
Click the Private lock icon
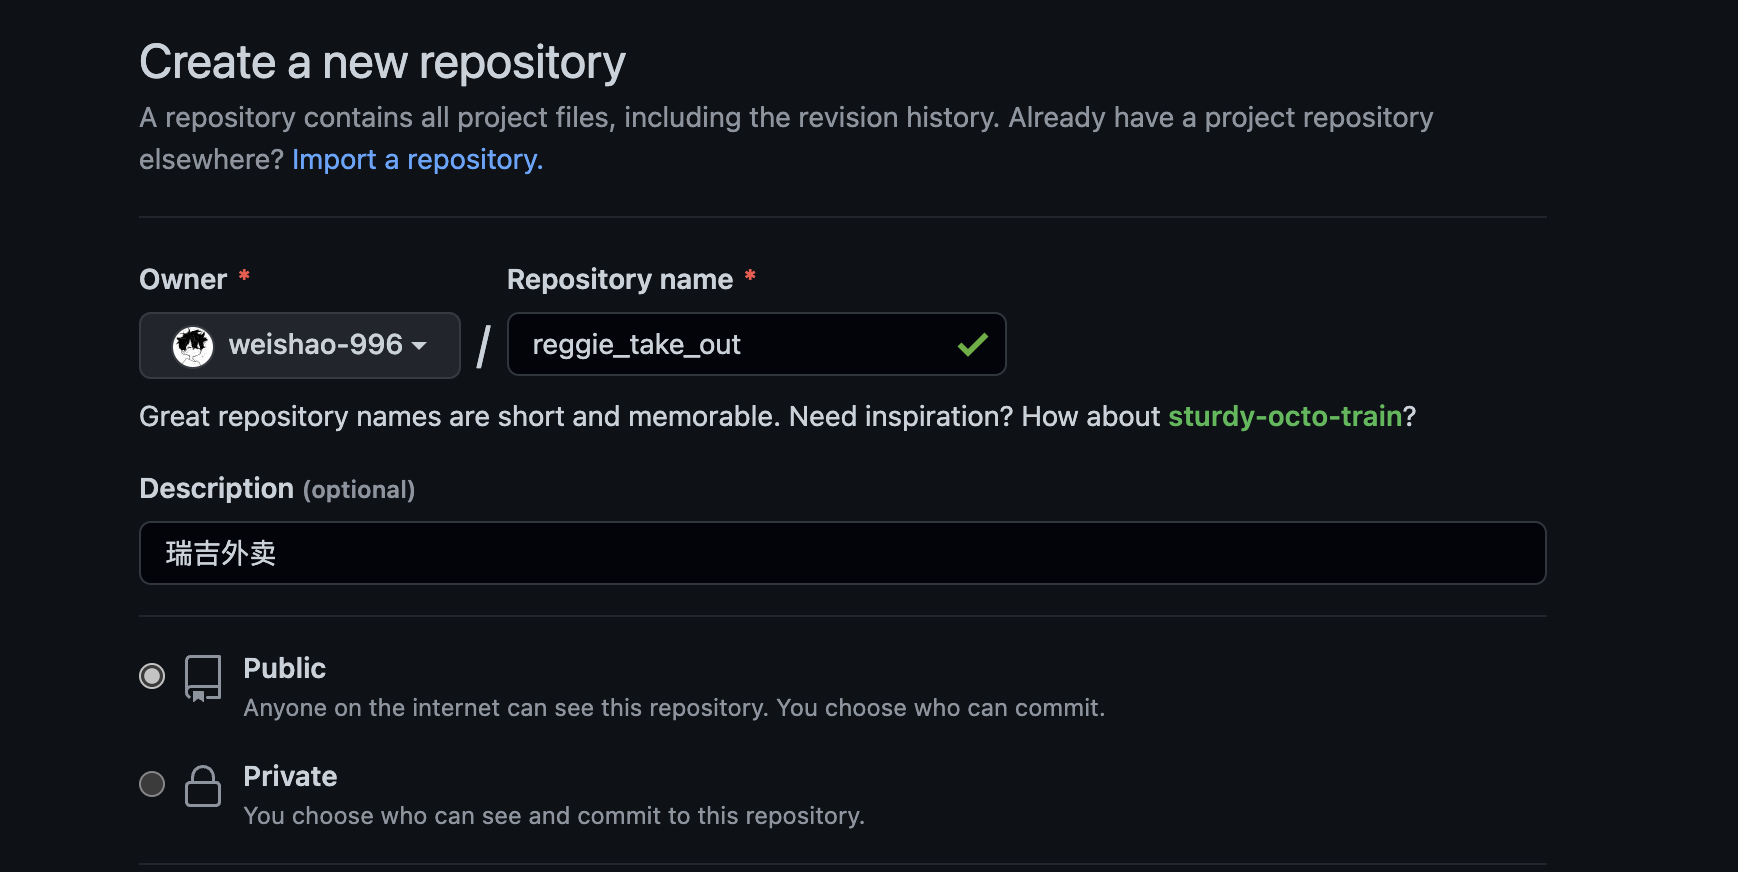coord(203,786)
